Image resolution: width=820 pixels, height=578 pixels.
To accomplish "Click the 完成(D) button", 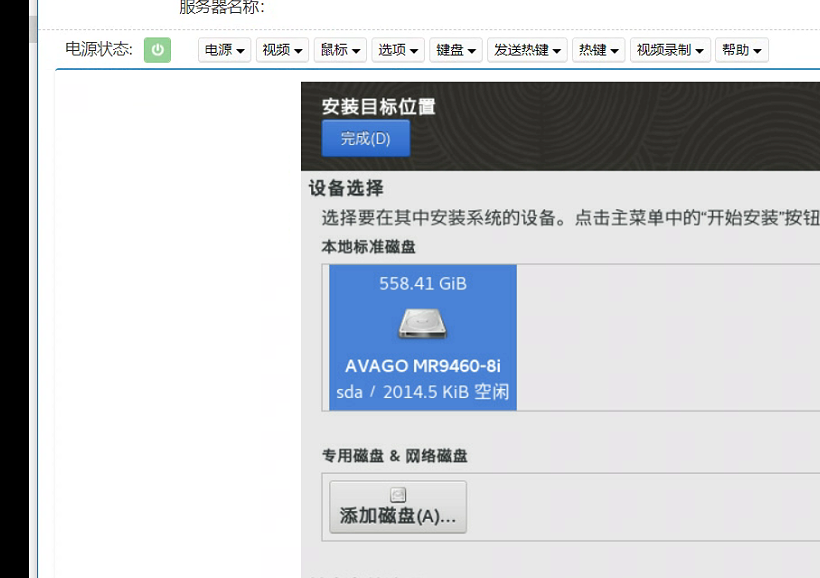I will tap(366, 139).
